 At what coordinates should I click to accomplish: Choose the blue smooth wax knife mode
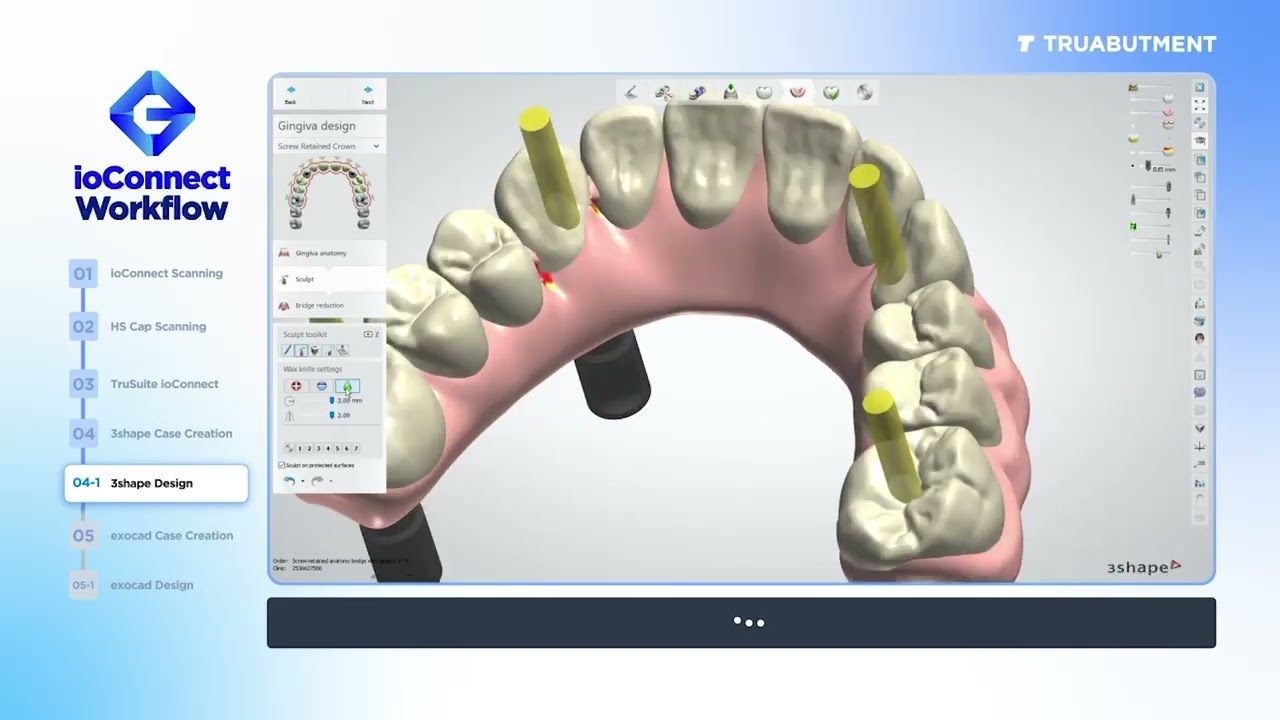322,386
